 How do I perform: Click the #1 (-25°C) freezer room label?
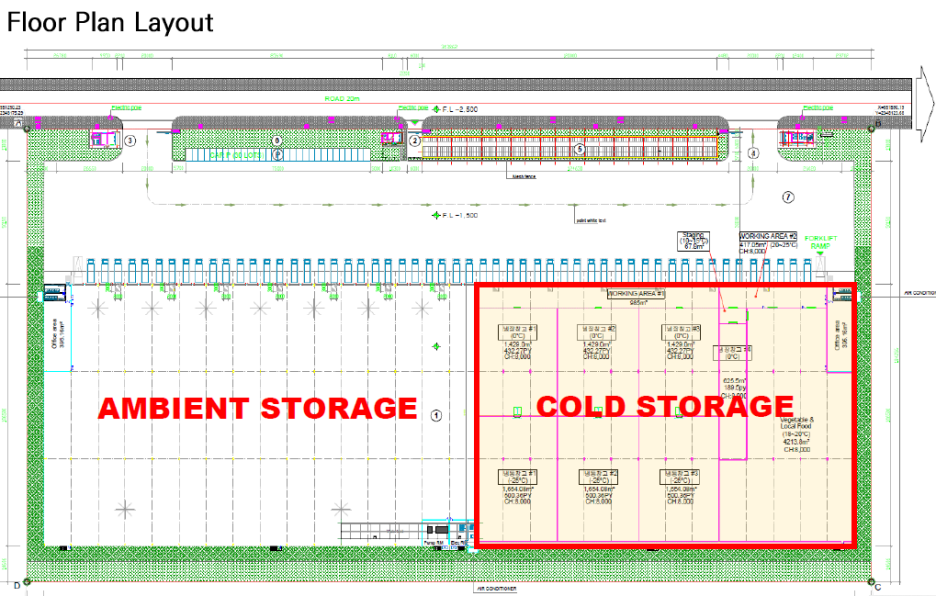518,476
